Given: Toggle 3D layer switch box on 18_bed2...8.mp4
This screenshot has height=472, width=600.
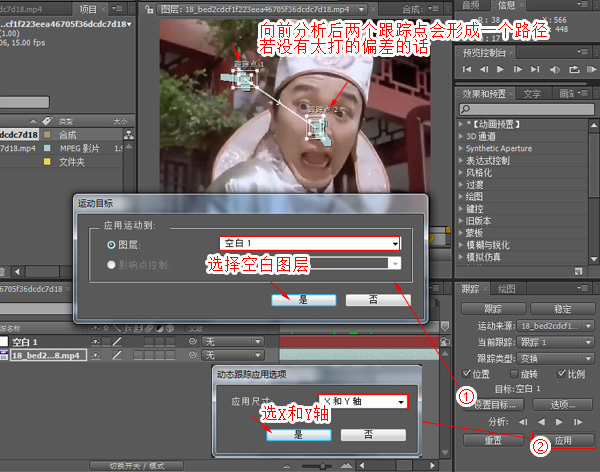Looking at the screenshot, I should coord(170,355).
